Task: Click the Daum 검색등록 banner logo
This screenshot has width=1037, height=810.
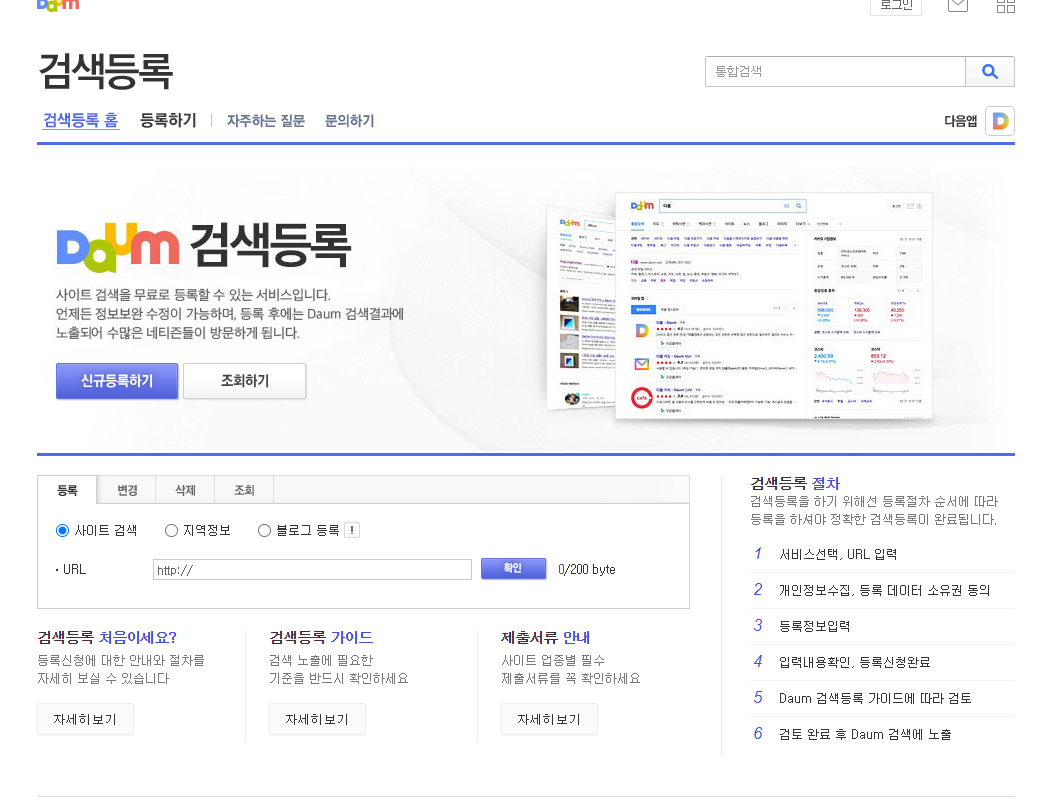Action: tap(204, 246)
